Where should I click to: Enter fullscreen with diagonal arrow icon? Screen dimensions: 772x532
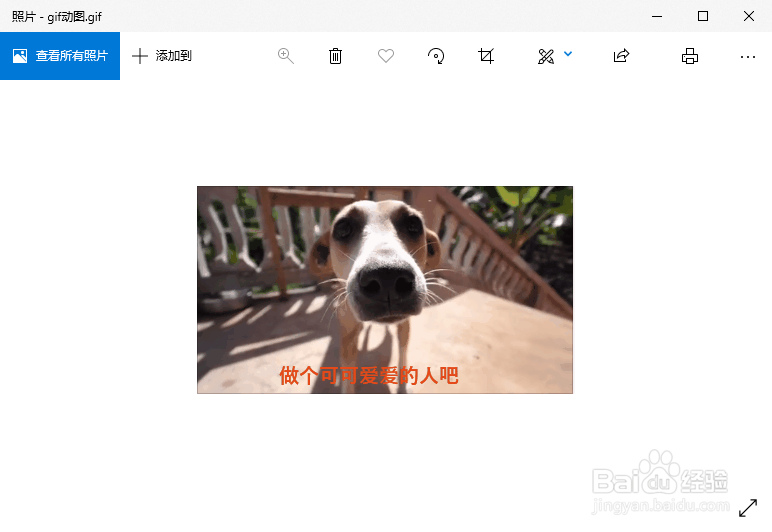click(x=748, y=508)
